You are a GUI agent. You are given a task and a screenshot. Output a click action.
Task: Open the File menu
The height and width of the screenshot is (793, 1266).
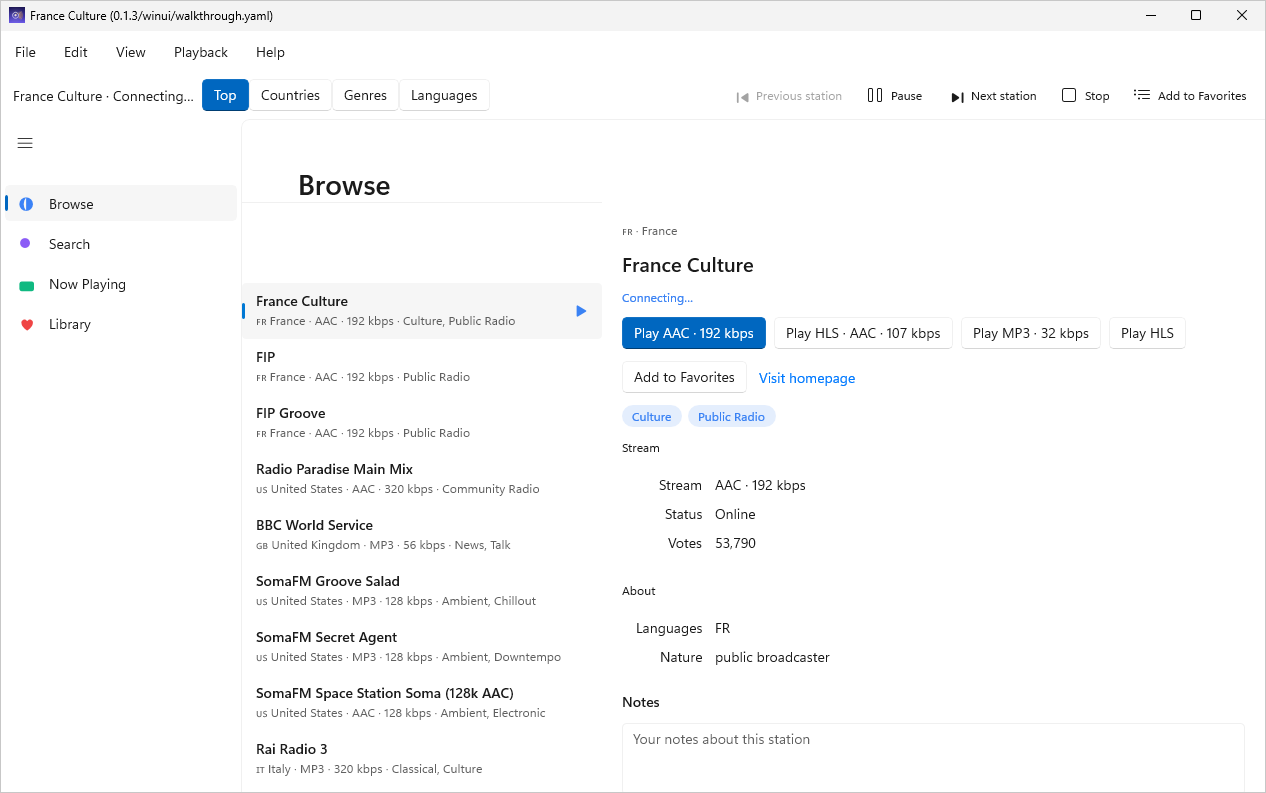[25, 52]
